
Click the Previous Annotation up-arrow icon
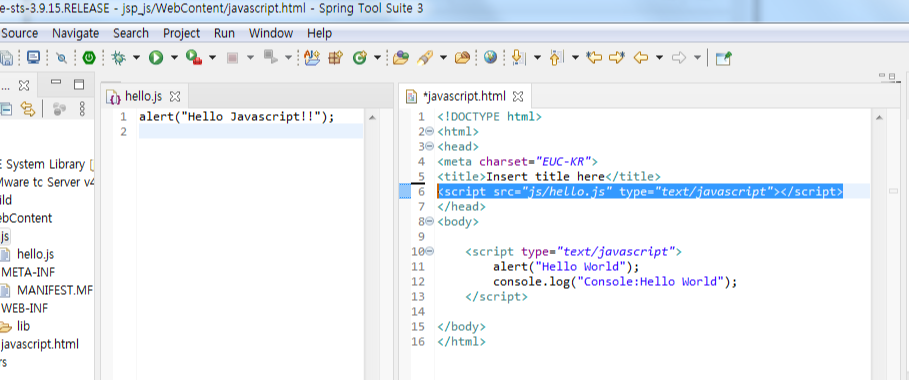(556, 57)
